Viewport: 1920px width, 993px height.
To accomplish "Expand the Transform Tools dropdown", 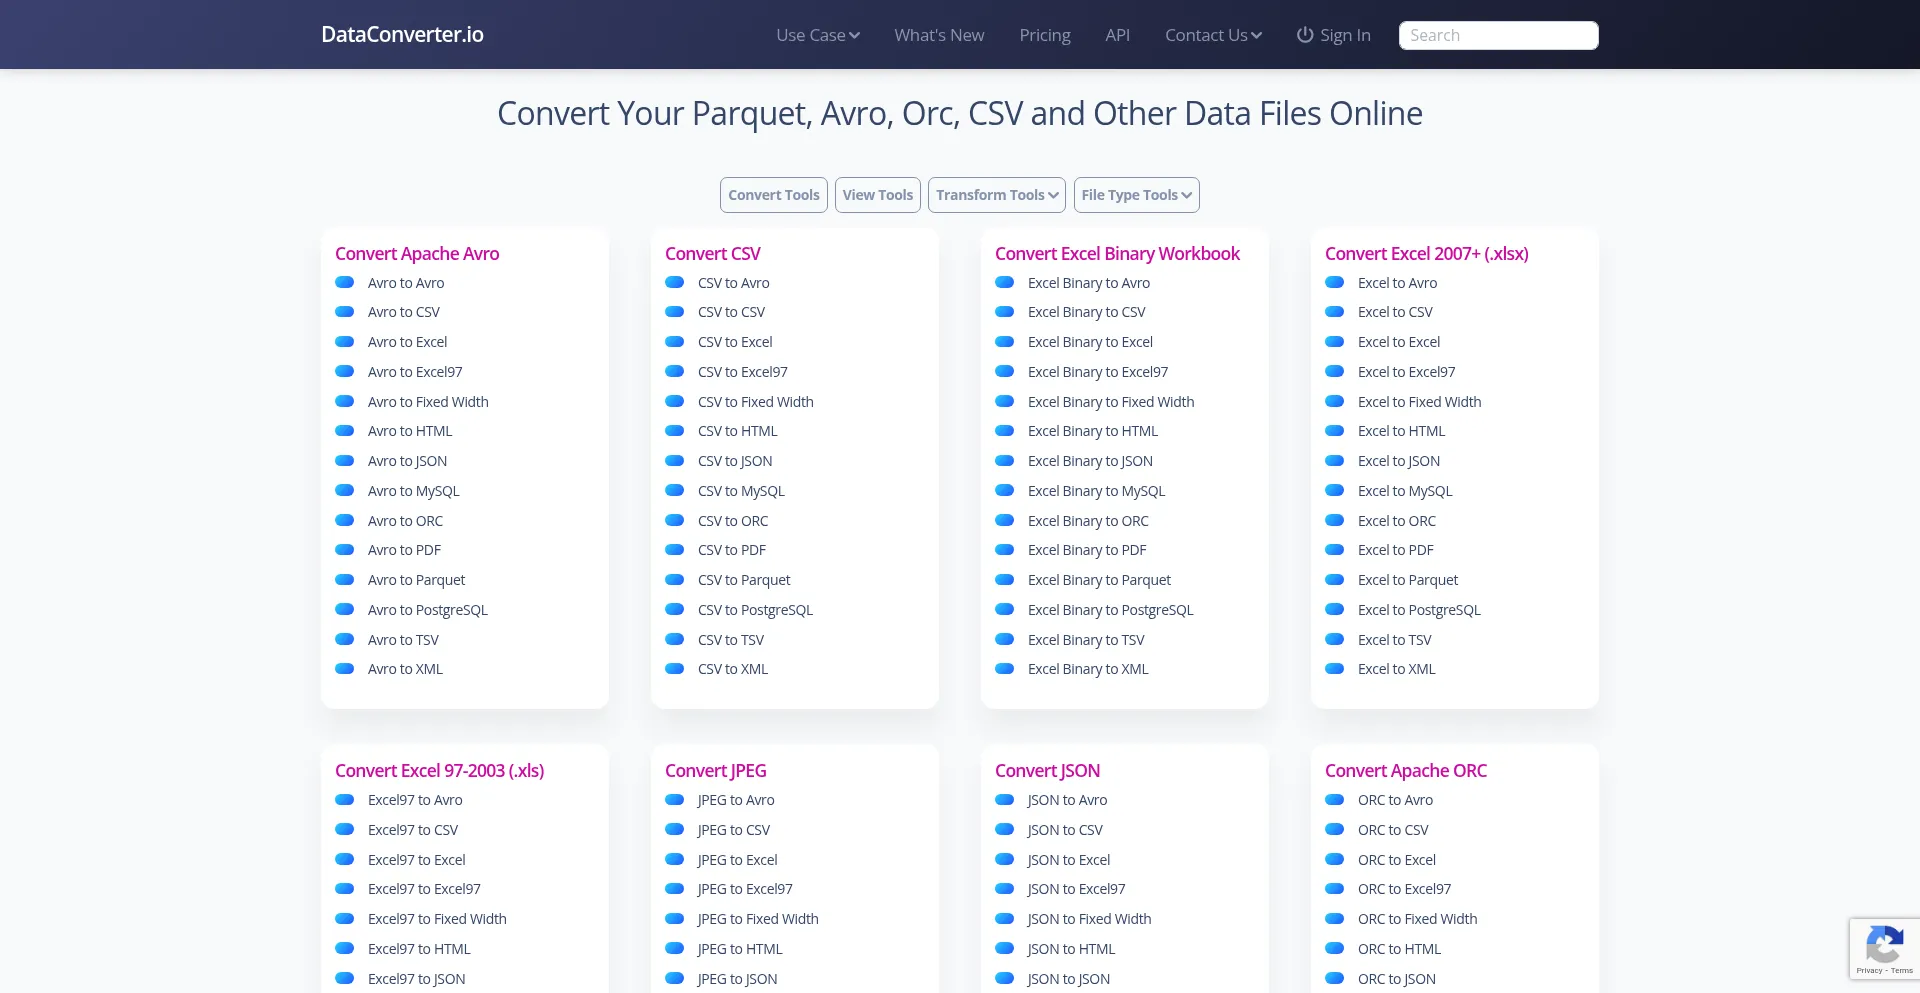I will (996, 195).
